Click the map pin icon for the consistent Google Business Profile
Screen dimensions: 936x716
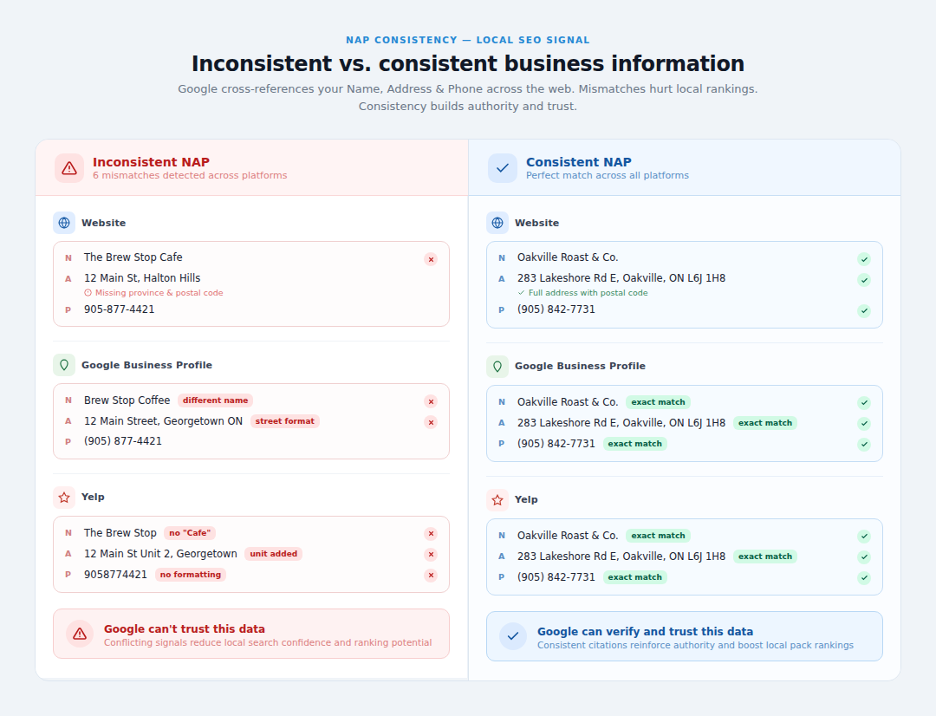click(x=498, y=366)
